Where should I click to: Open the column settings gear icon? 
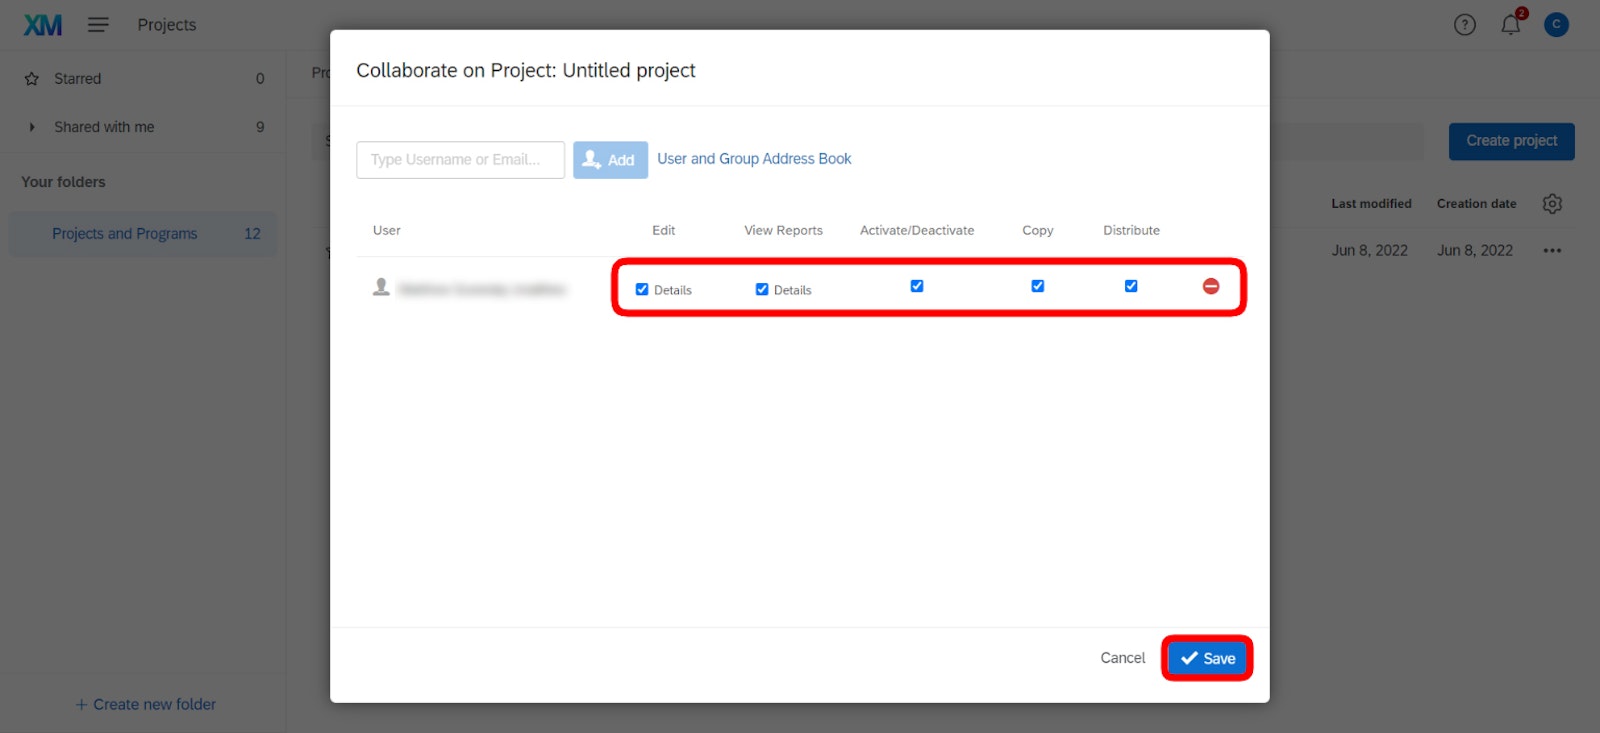[1552, 204]
